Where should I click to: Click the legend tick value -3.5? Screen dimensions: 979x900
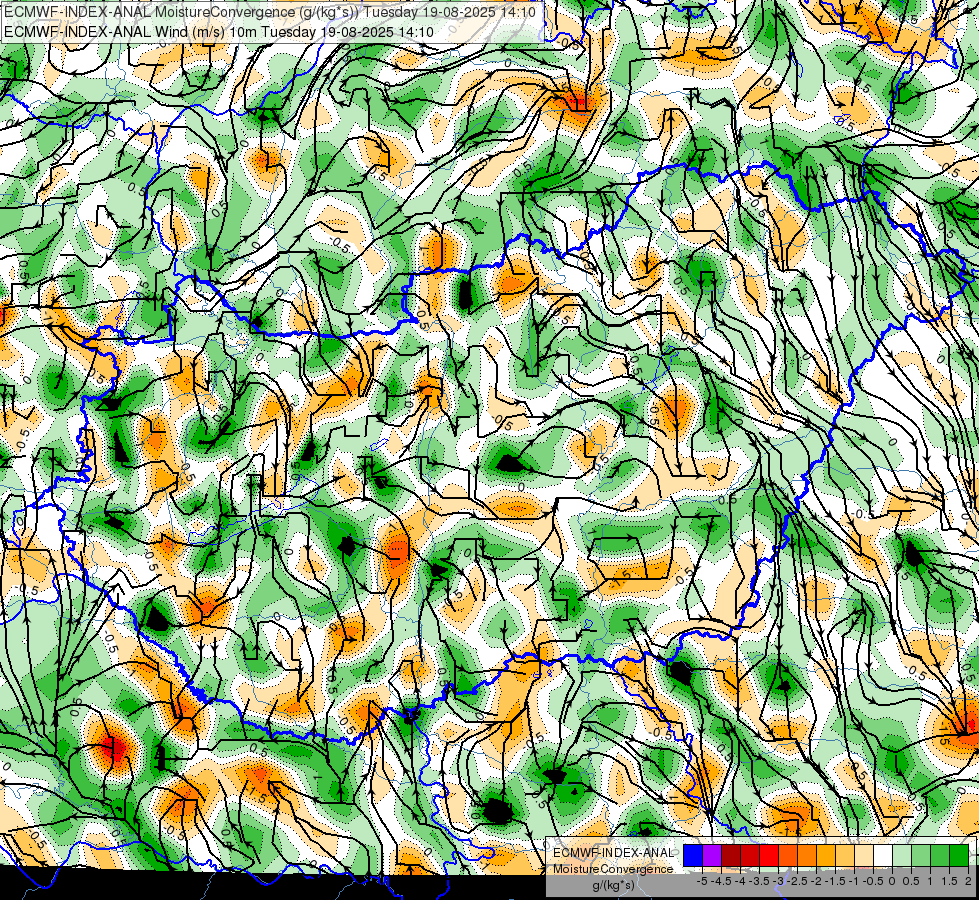tap(759, 881)
